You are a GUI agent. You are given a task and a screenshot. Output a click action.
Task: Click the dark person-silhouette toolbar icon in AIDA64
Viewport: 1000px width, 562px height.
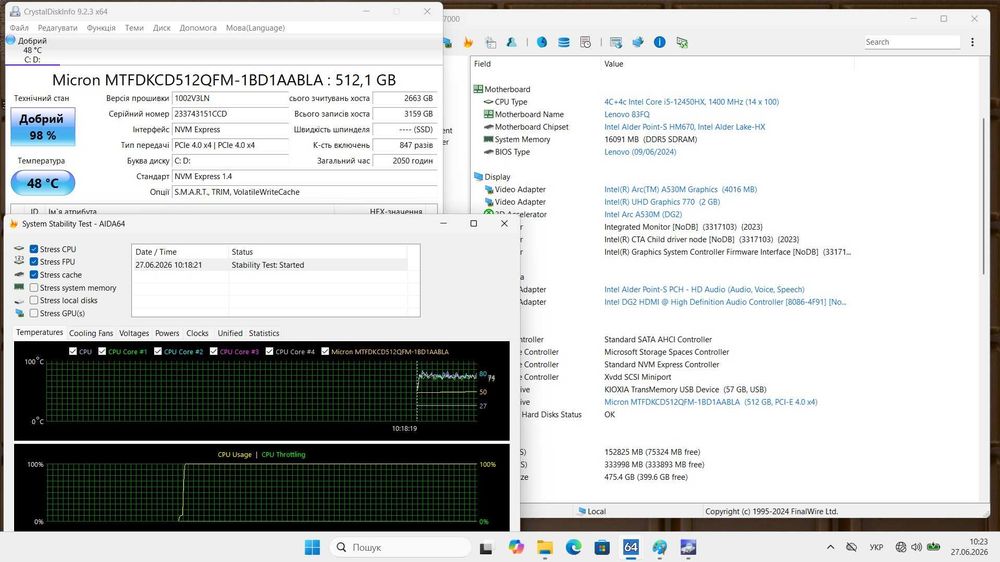pyautogui.click(x=511, y=42)
